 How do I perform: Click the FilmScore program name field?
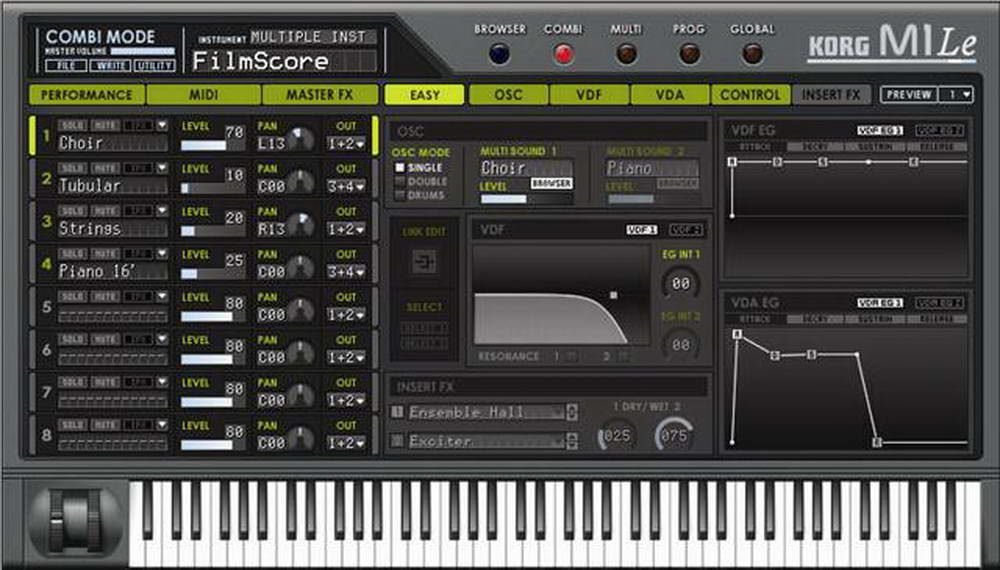pyautogui.click(x=284, y=61)
